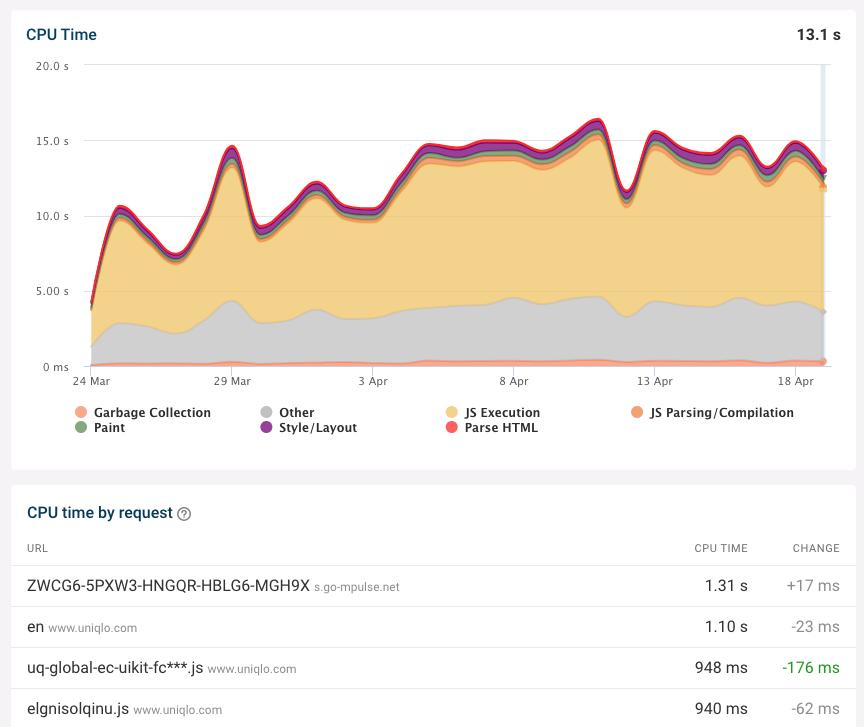This screenshot has height=727, width=864.
Task: Click the Other gray color dot
Action: 266,412
